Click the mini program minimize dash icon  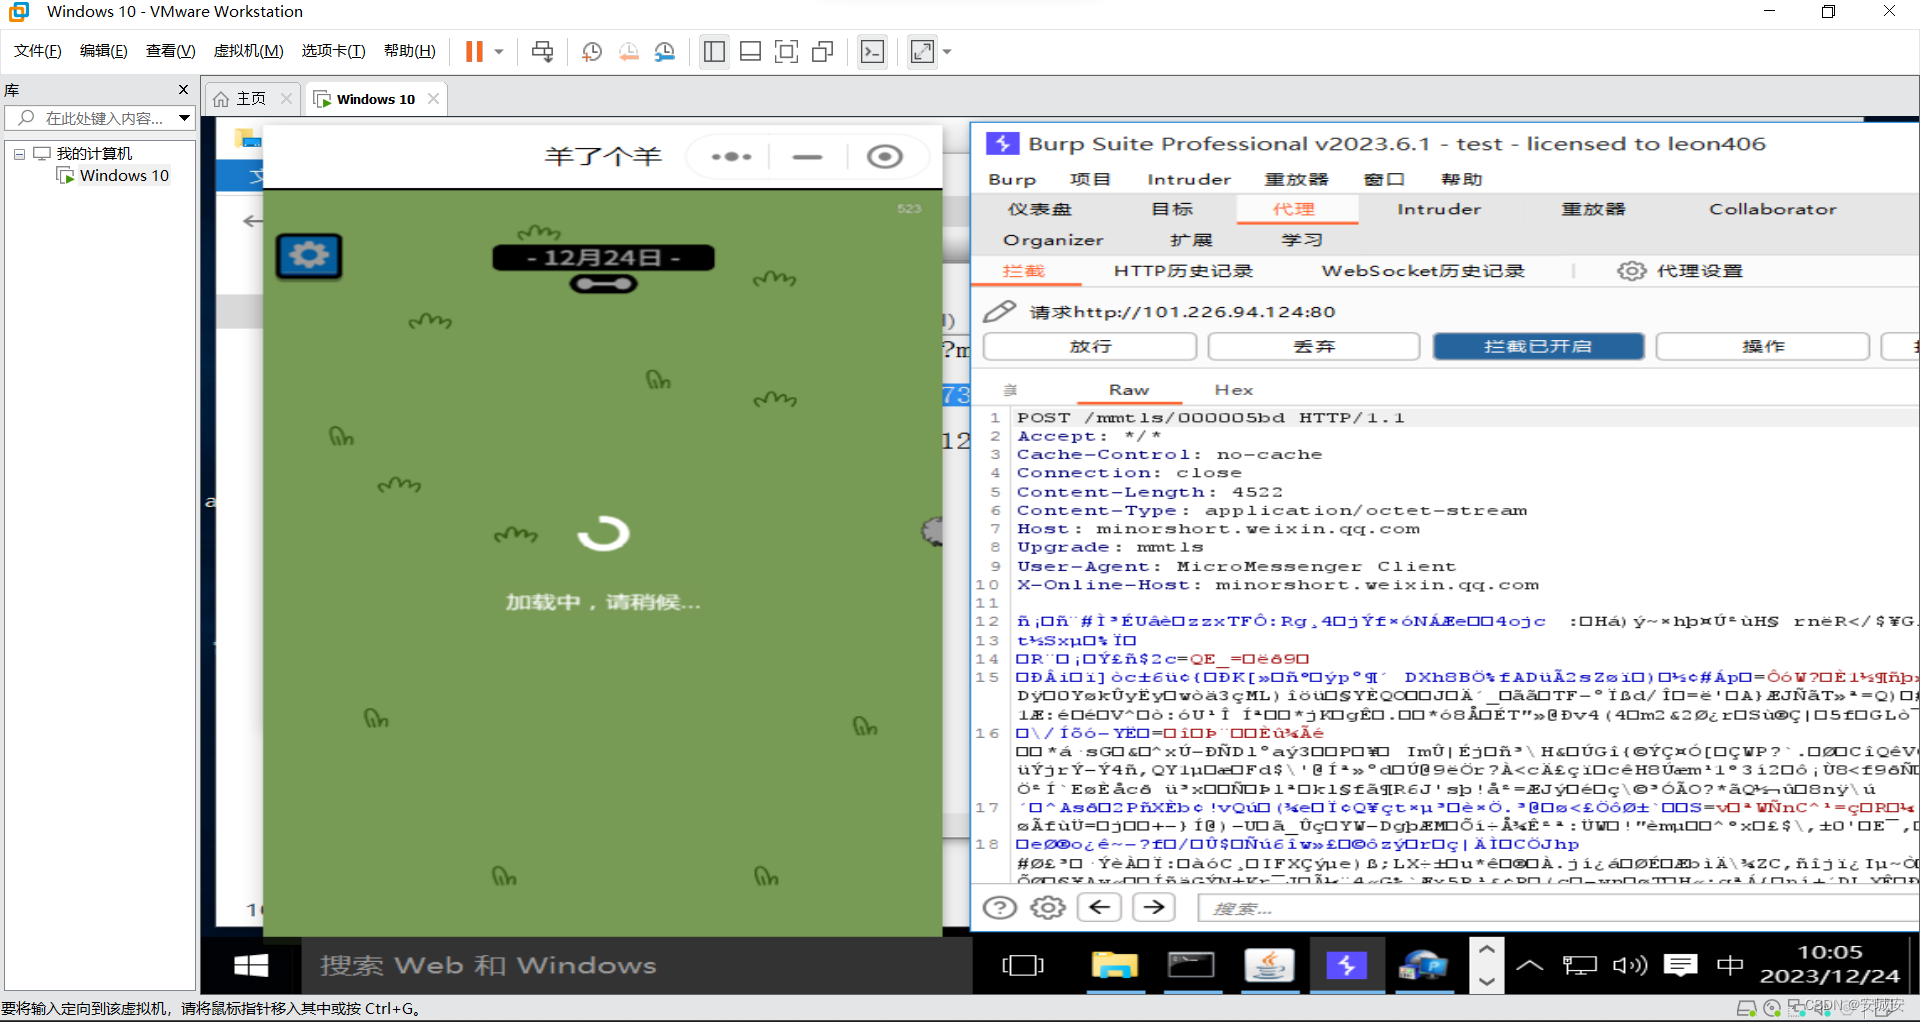point(807,157)
